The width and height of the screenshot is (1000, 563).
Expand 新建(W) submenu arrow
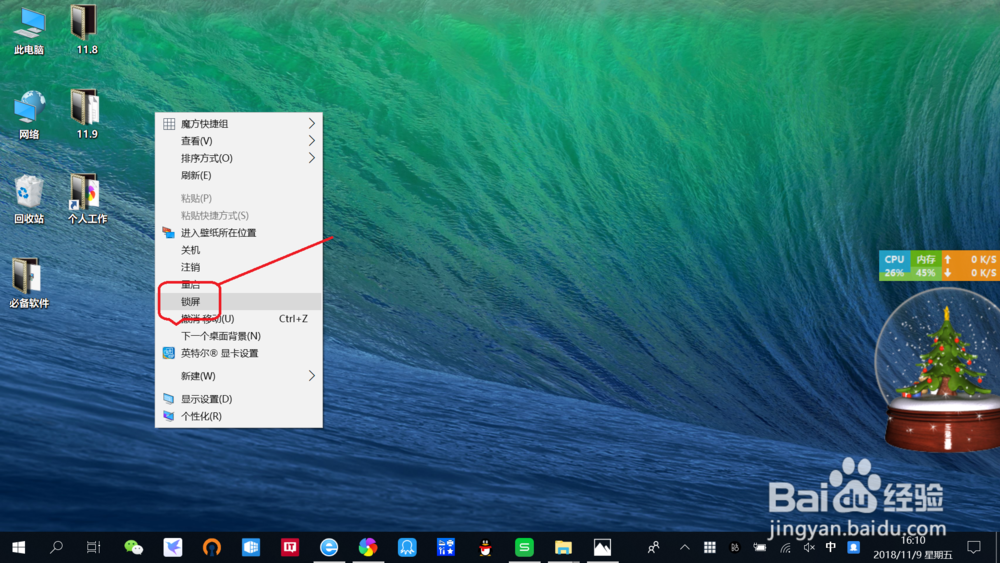point(312,376)
